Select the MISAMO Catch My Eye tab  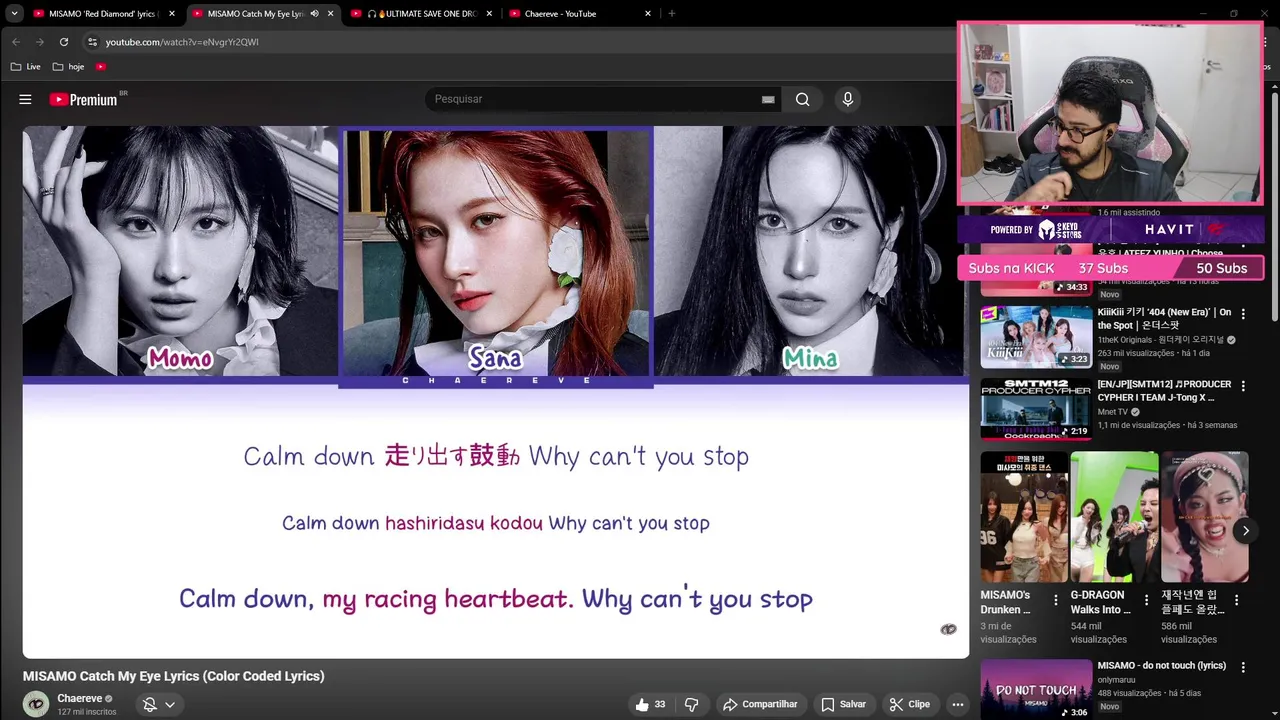point(263,13)
